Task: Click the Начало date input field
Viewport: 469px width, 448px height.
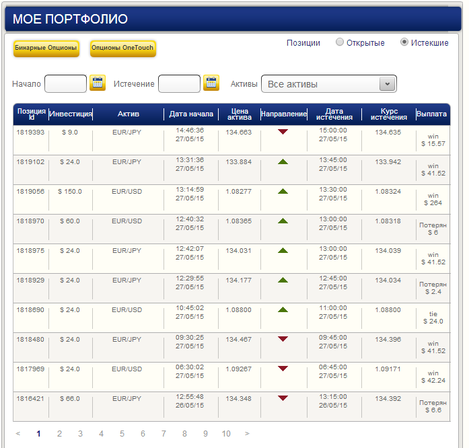Action: point(65,83)
